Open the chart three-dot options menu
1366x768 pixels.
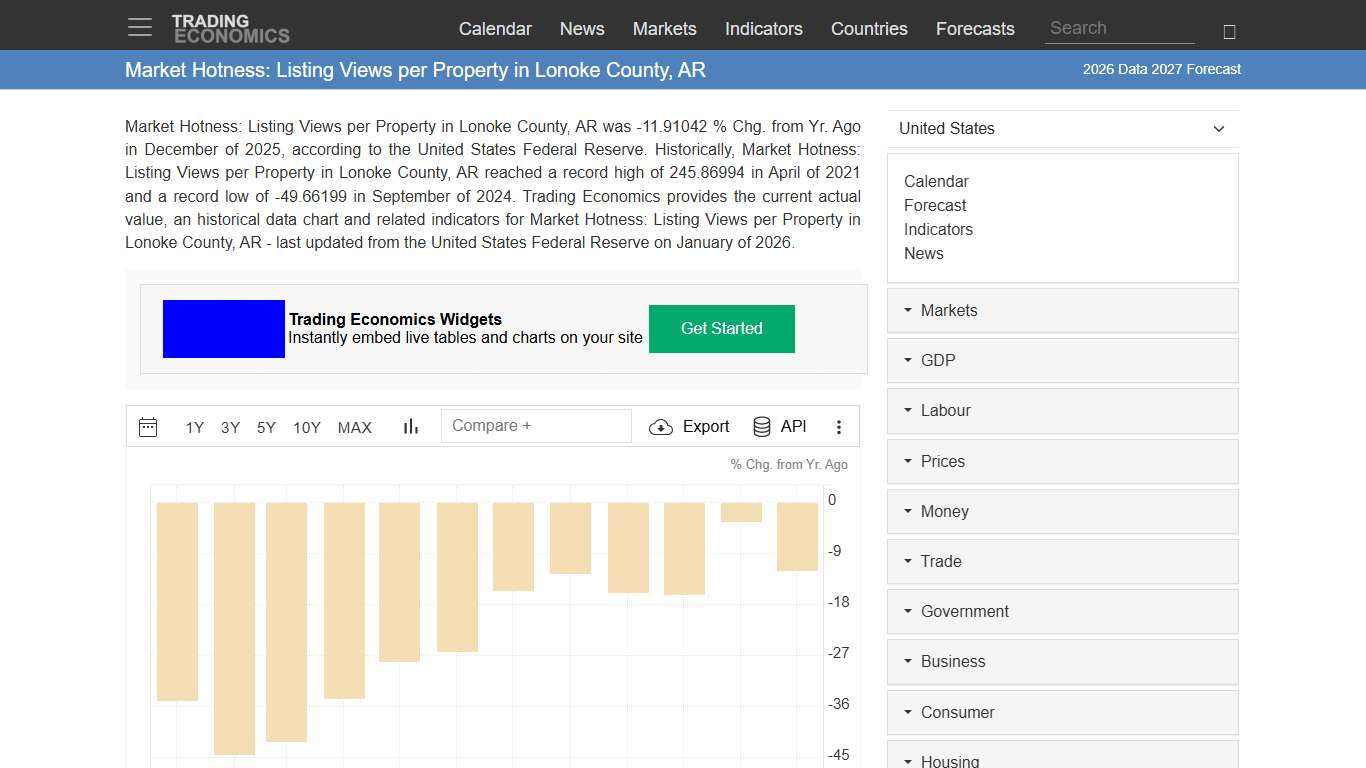click(x=839, y=427)
